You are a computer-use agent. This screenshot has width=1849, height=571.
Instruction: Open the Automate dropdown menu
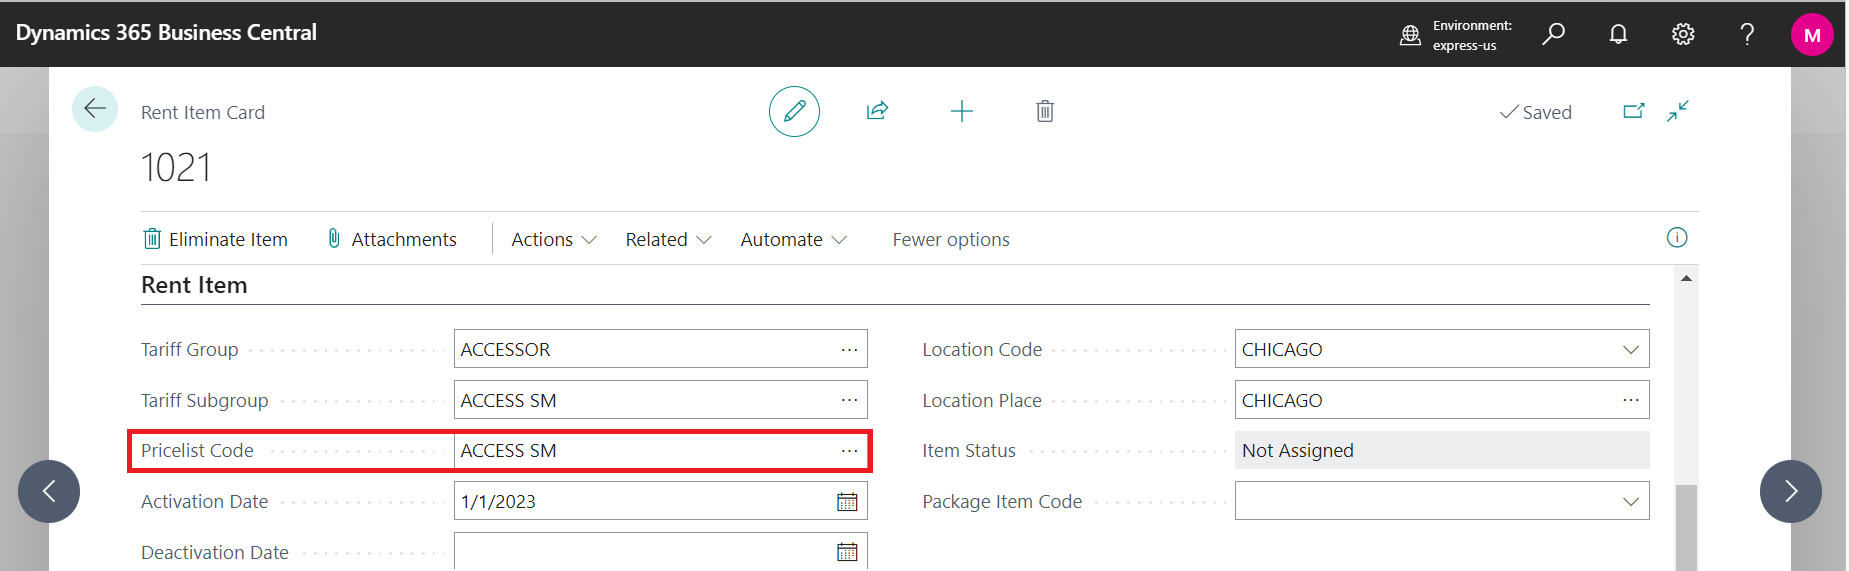[x=793, y=240]
